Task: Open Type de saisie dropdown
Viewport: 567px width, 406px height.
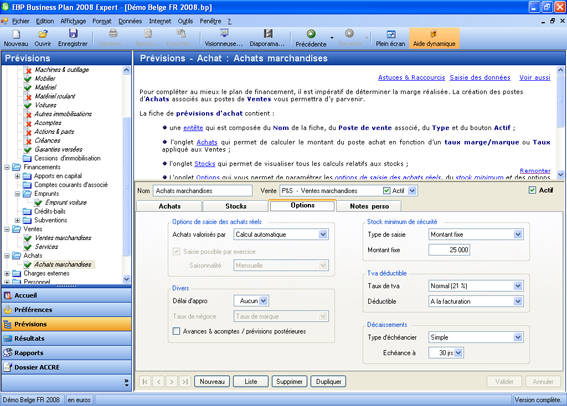Action: [x=518, y=234]
